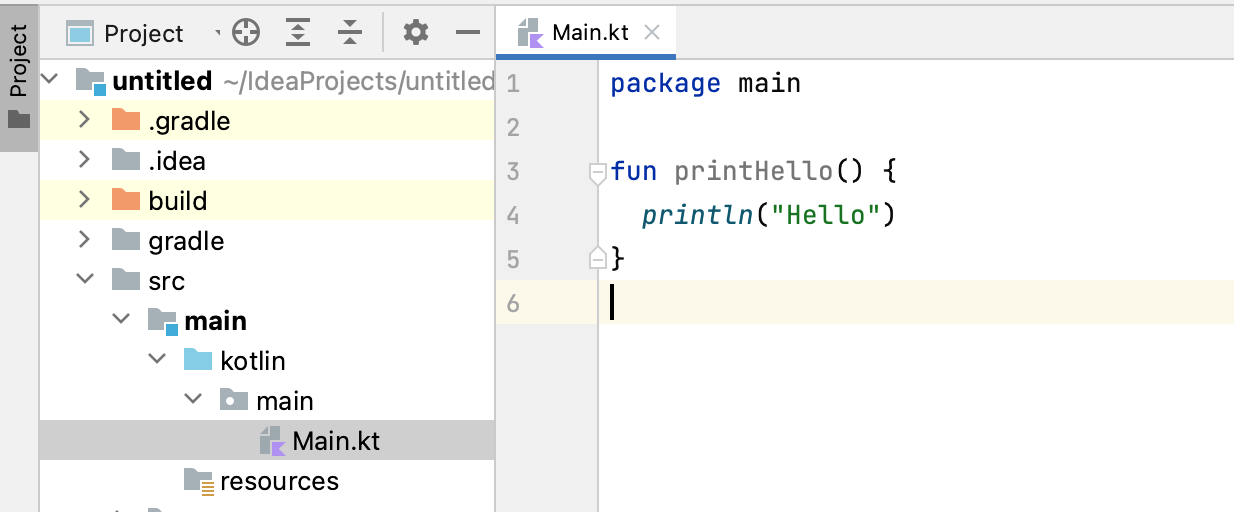Viewport: 1234px width, 512px height.
Task: Select the kotlin source root row
Action: tap(267, 361)
